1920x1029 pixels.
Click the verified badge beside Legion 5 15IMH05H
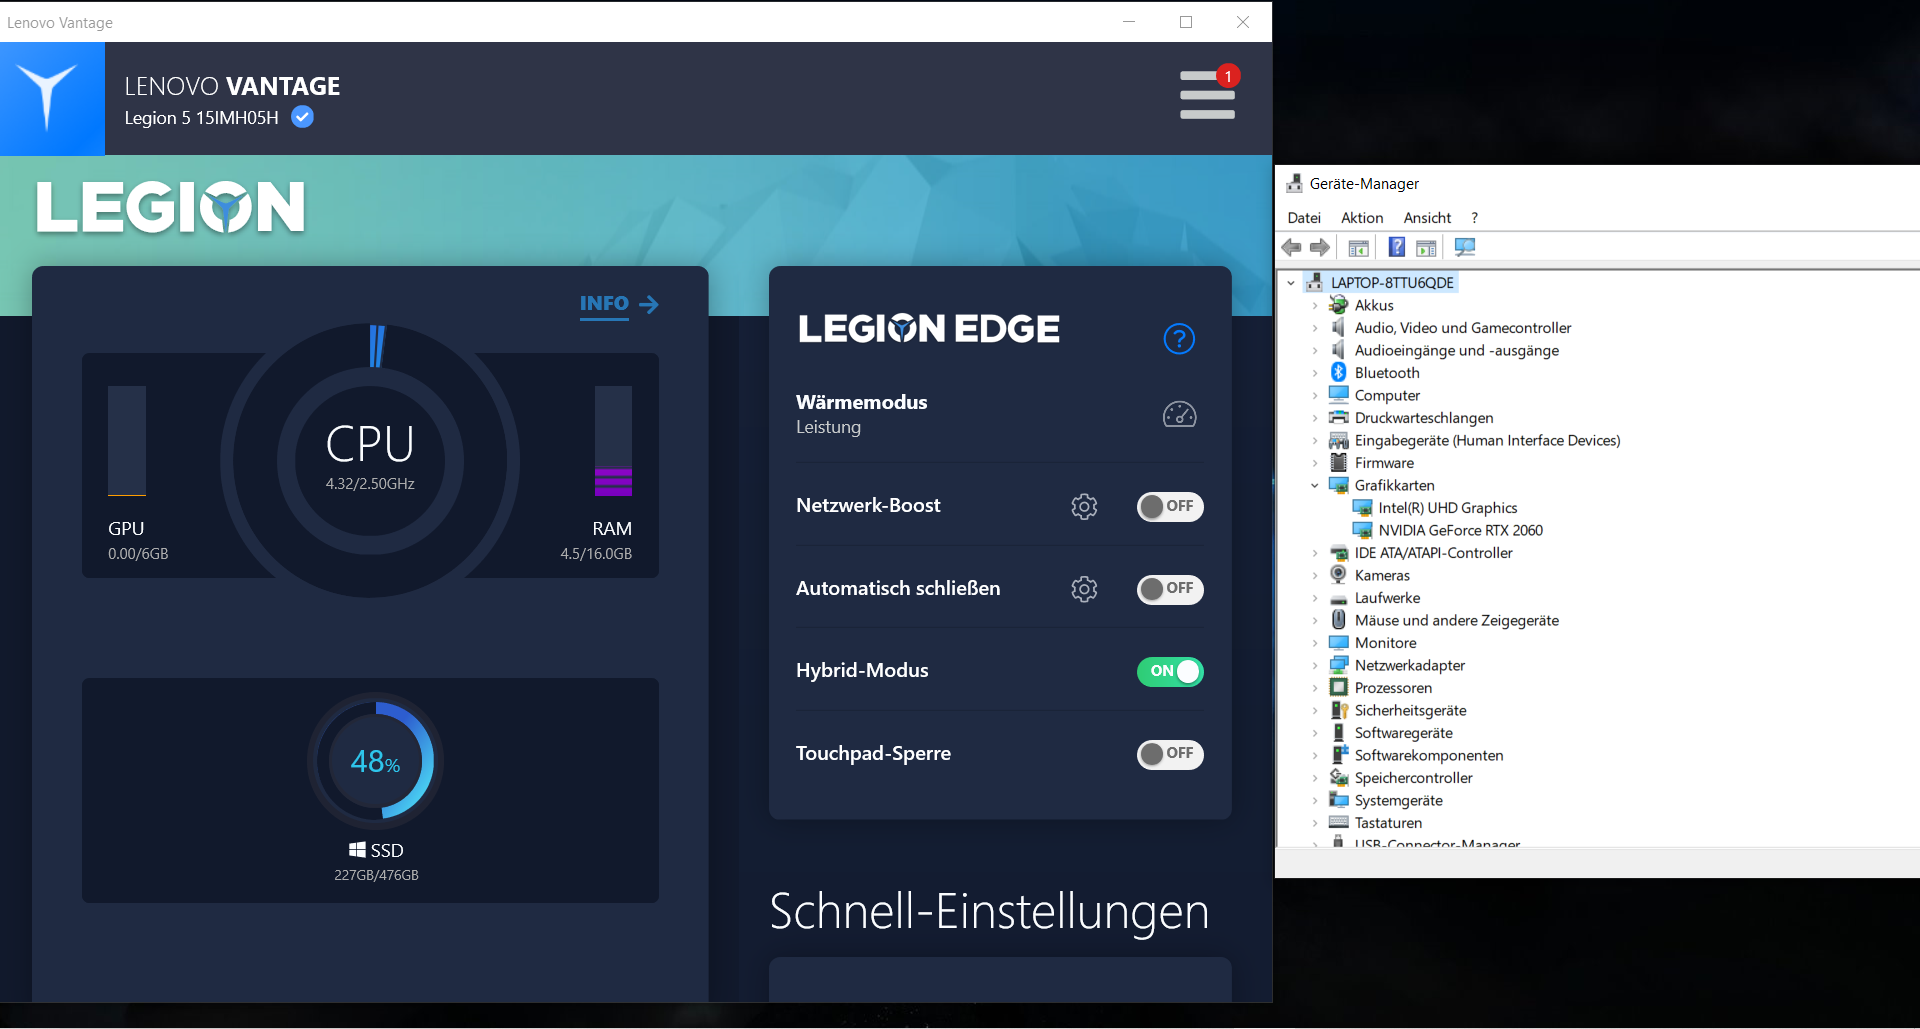[x=302, y=118]
